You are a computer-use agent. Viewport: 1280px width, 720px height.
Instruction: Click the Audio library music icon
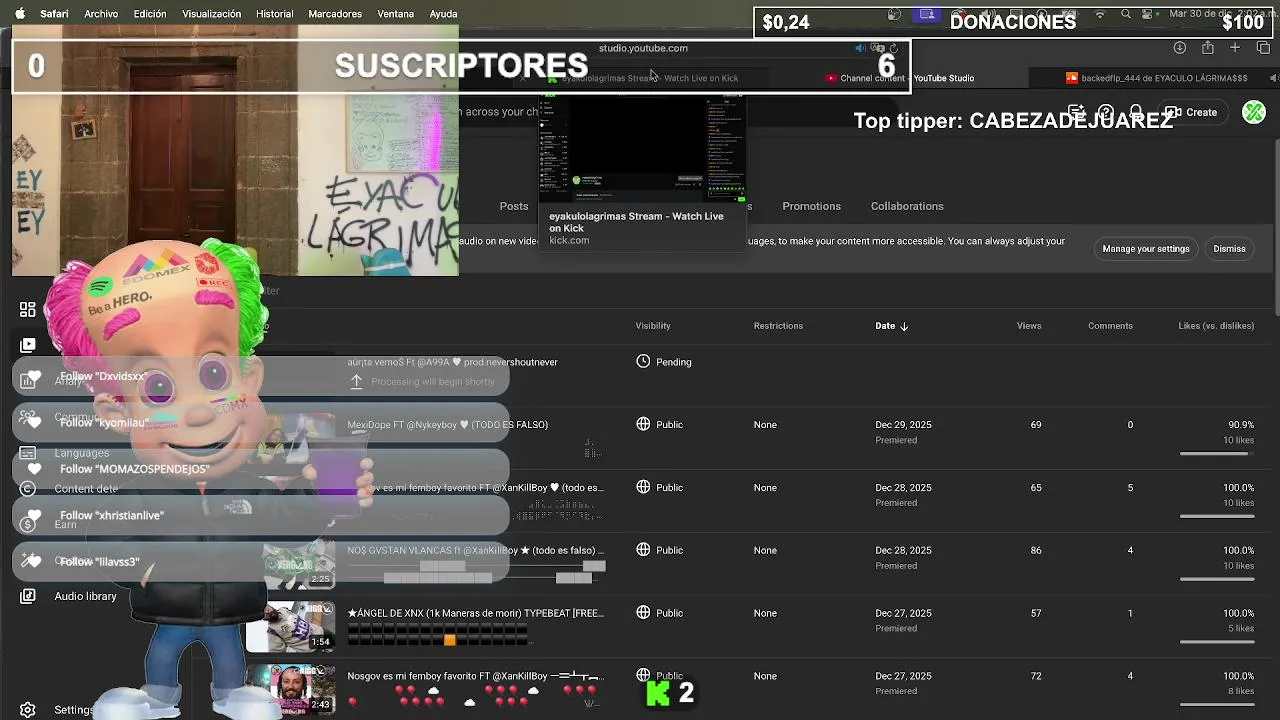tap(28, 596)
